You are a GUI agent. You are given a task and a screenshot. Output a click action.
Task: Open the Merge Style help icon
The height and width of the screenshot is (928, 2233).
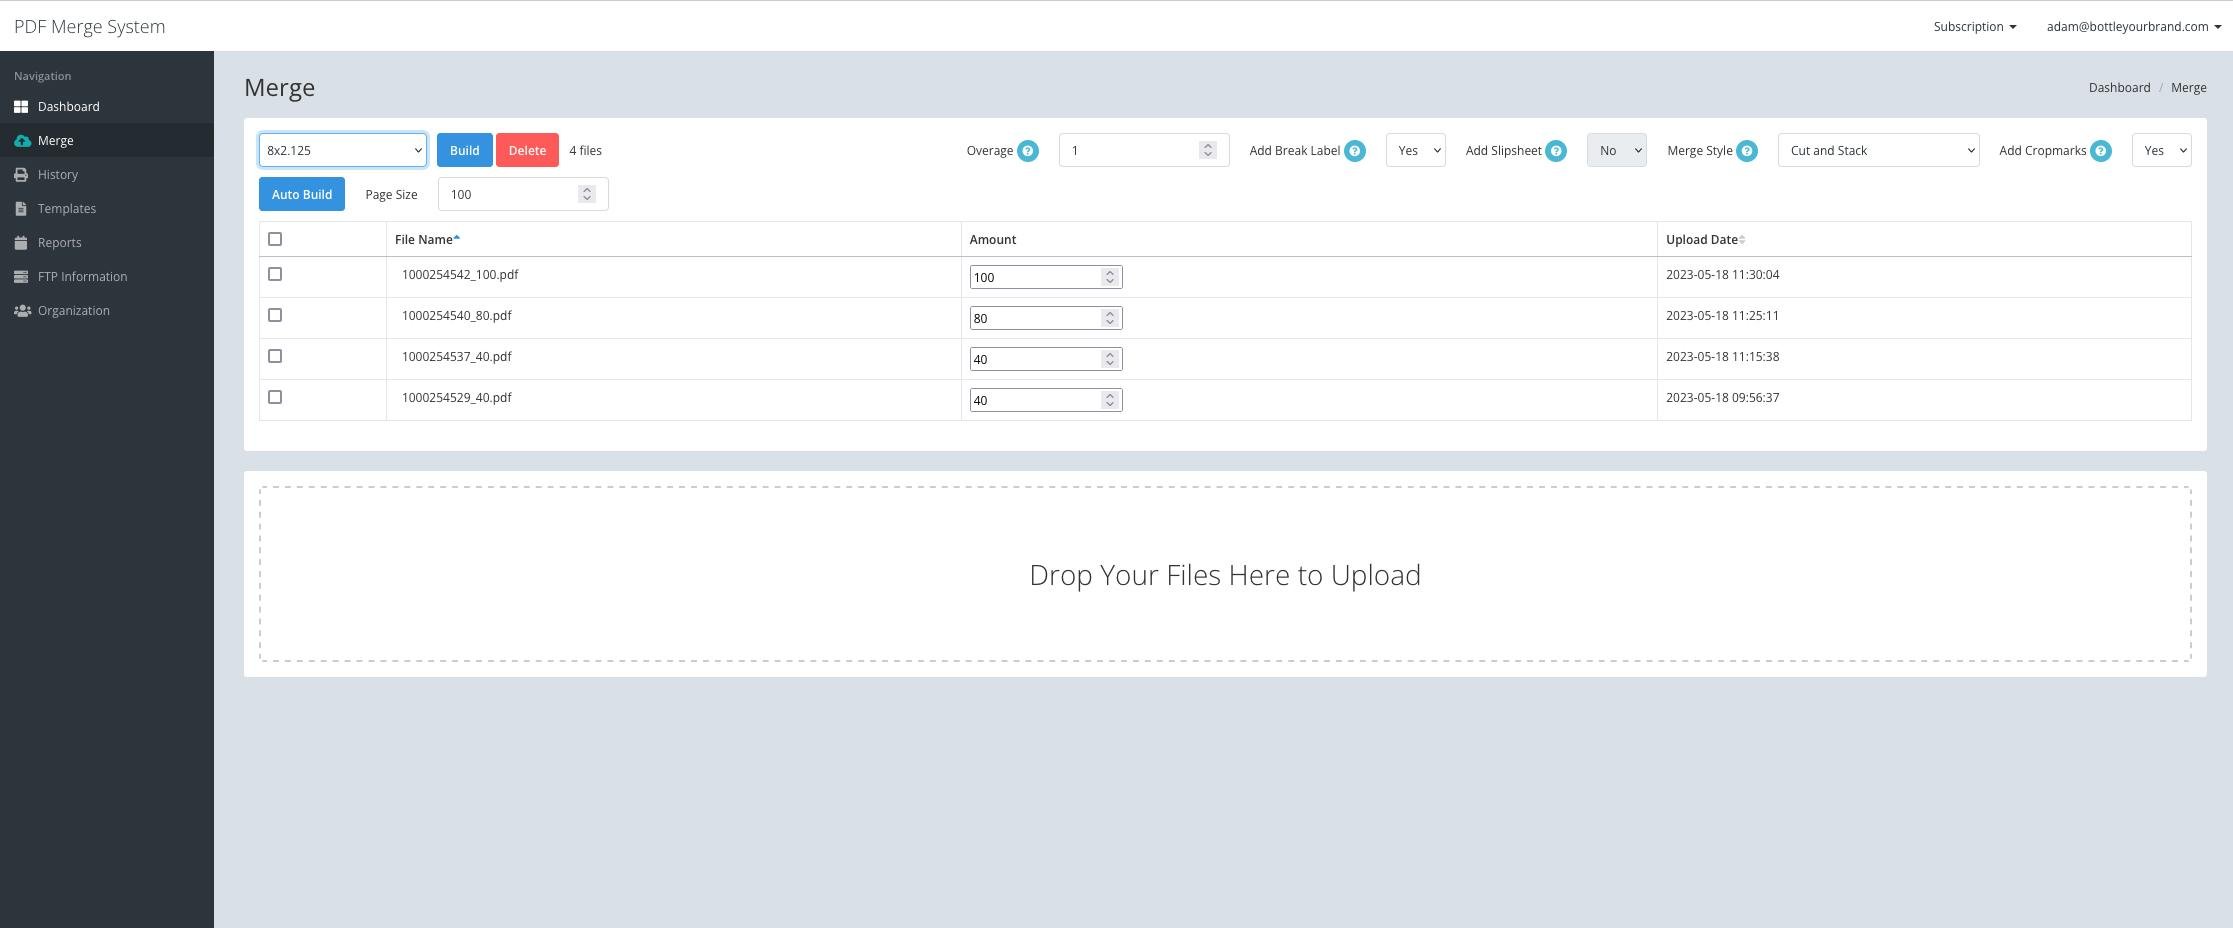pos(1747,151)
